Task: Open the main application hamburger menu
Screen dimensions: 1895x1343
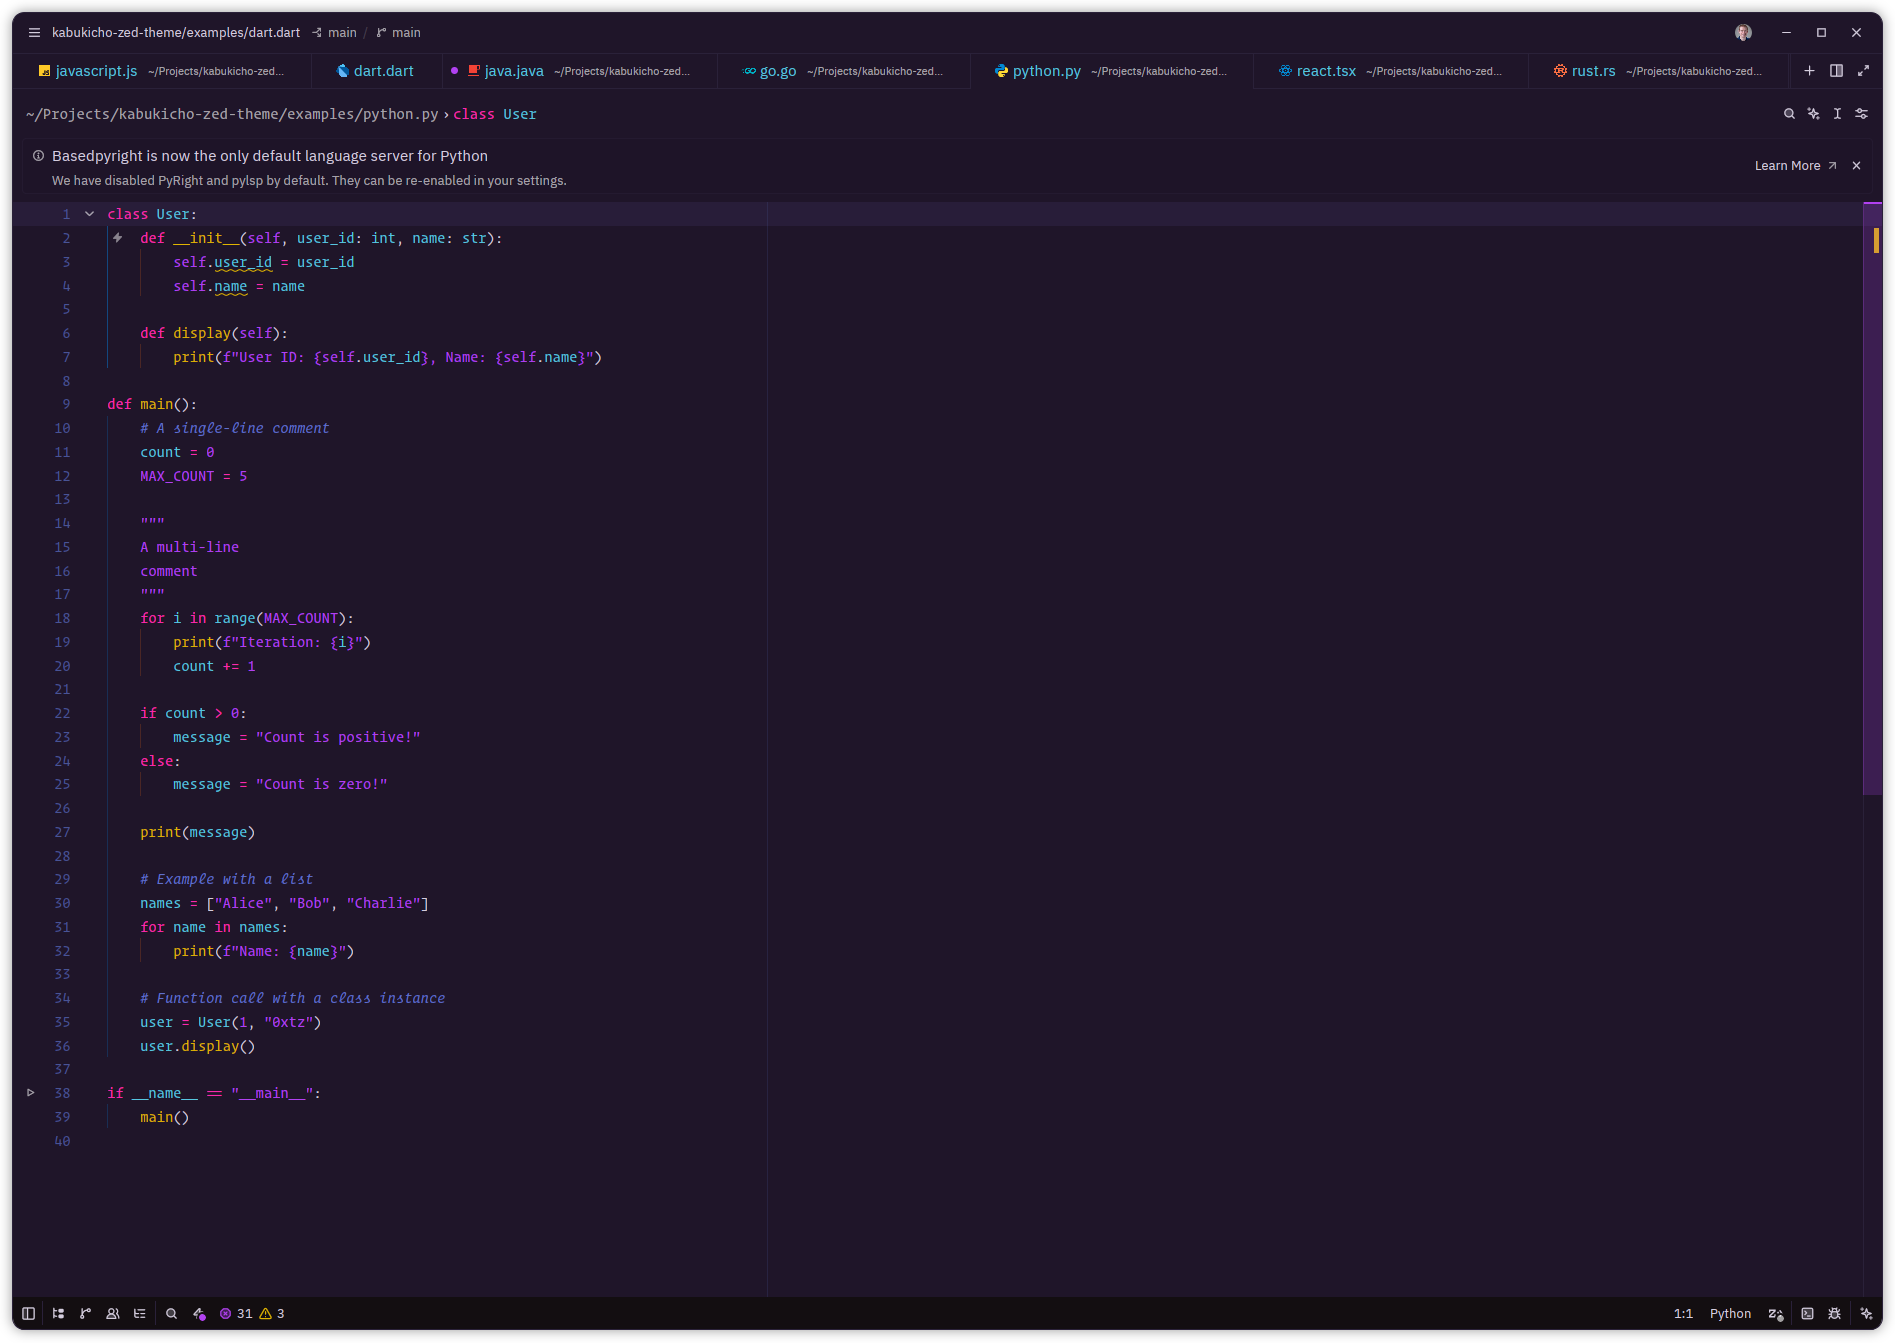Action: (x=34, y=32)
